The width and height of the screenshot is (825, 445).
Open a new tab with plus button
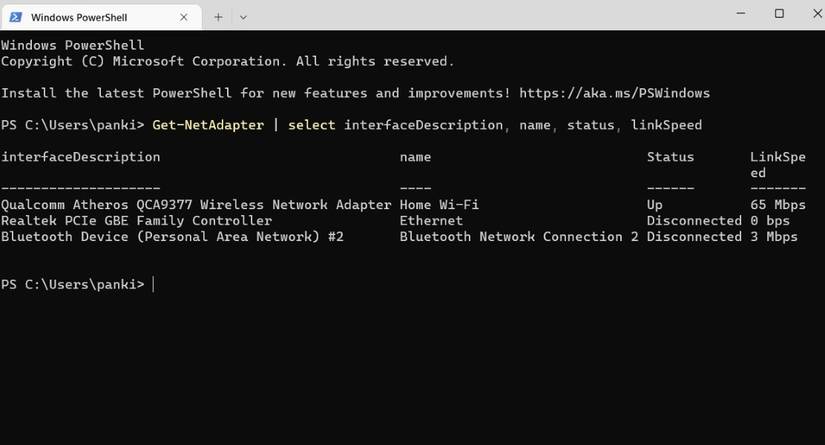pos(218,17)
